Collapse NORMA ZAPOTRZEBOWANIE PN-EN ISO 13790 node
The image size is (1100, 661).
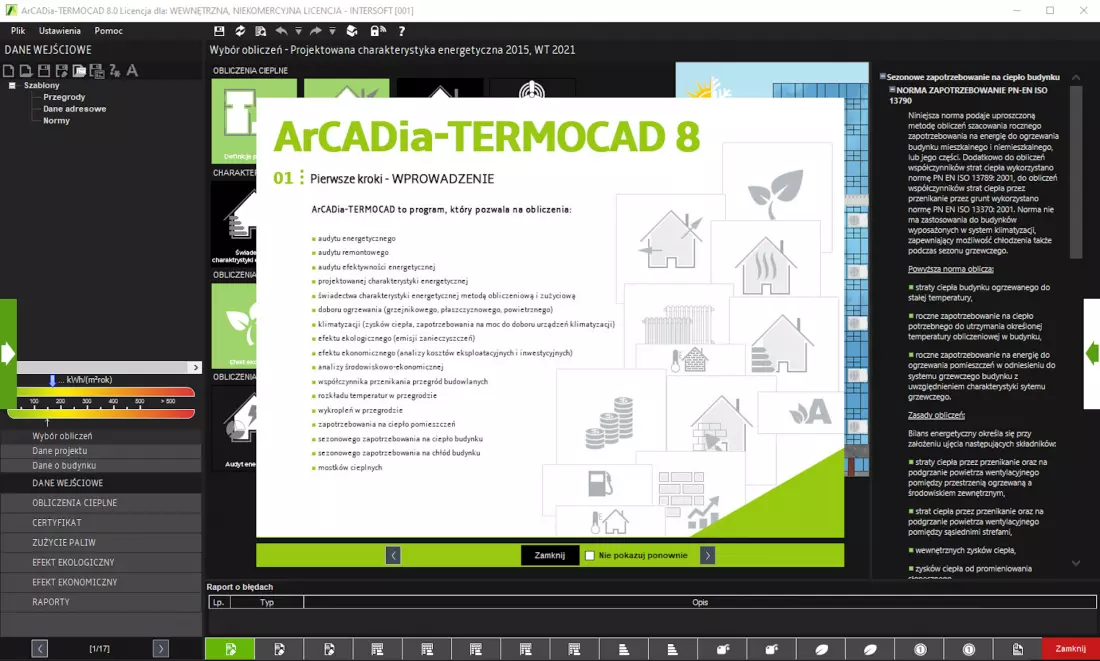892,90
